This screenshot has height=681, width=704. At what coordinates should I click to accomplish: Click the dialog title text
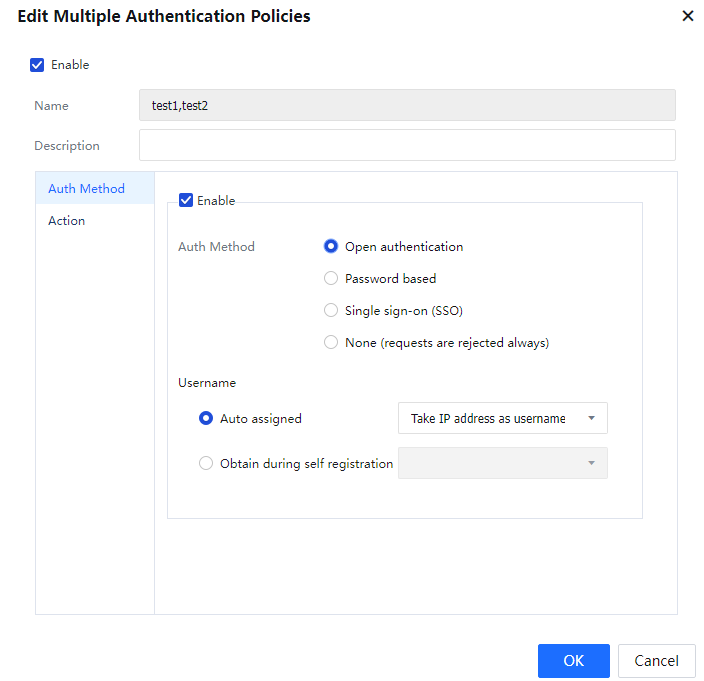coord(164,16)
